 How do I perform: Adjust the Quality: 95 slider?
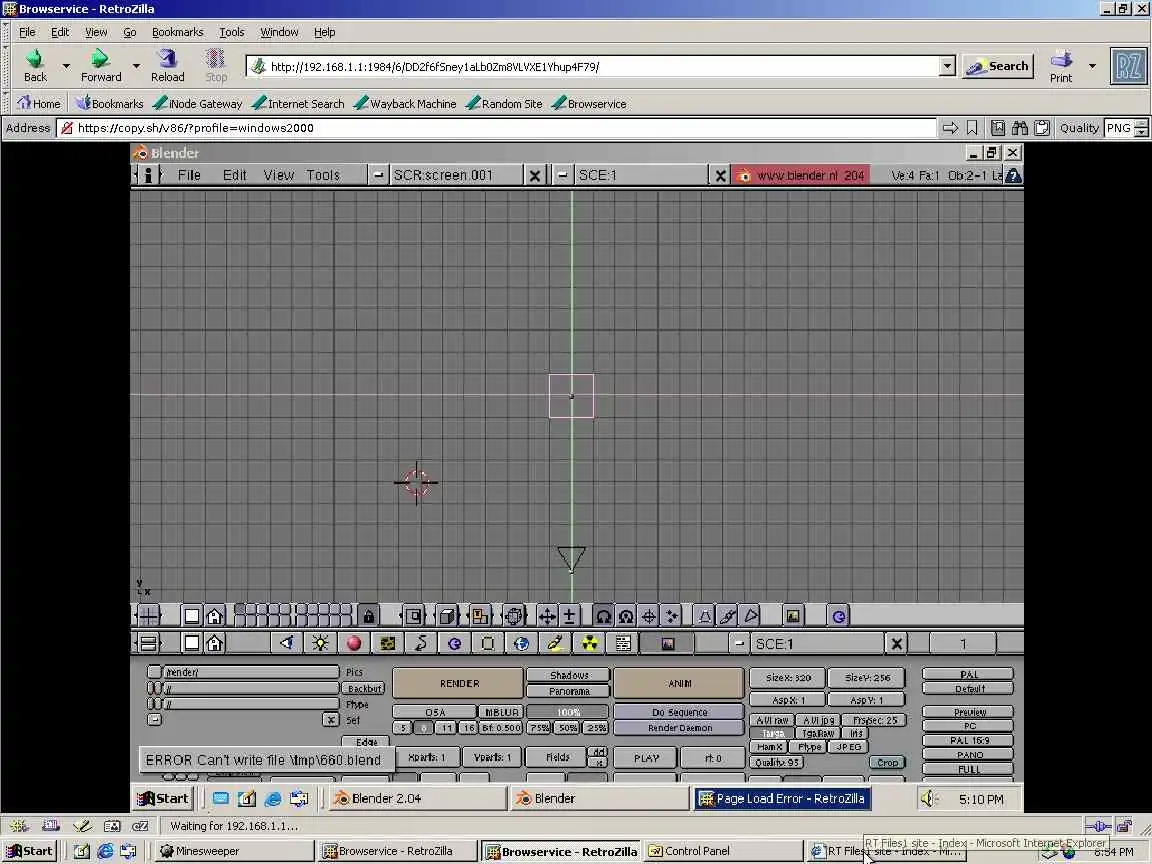point(777,763)
